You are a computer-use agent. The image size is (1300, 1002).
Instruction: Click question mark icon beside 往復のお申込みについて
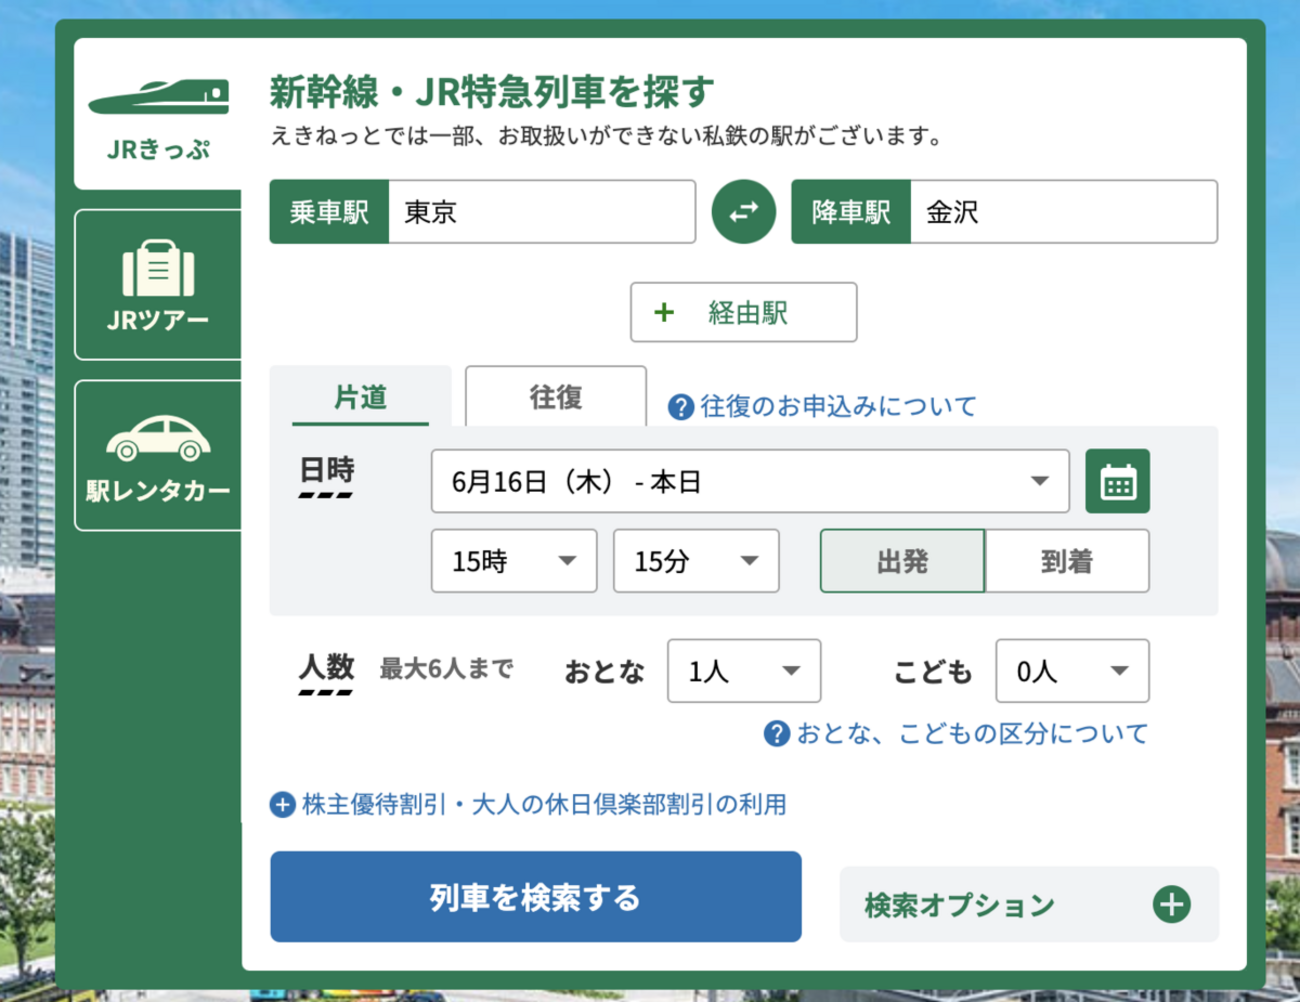[x=681, y=407]
